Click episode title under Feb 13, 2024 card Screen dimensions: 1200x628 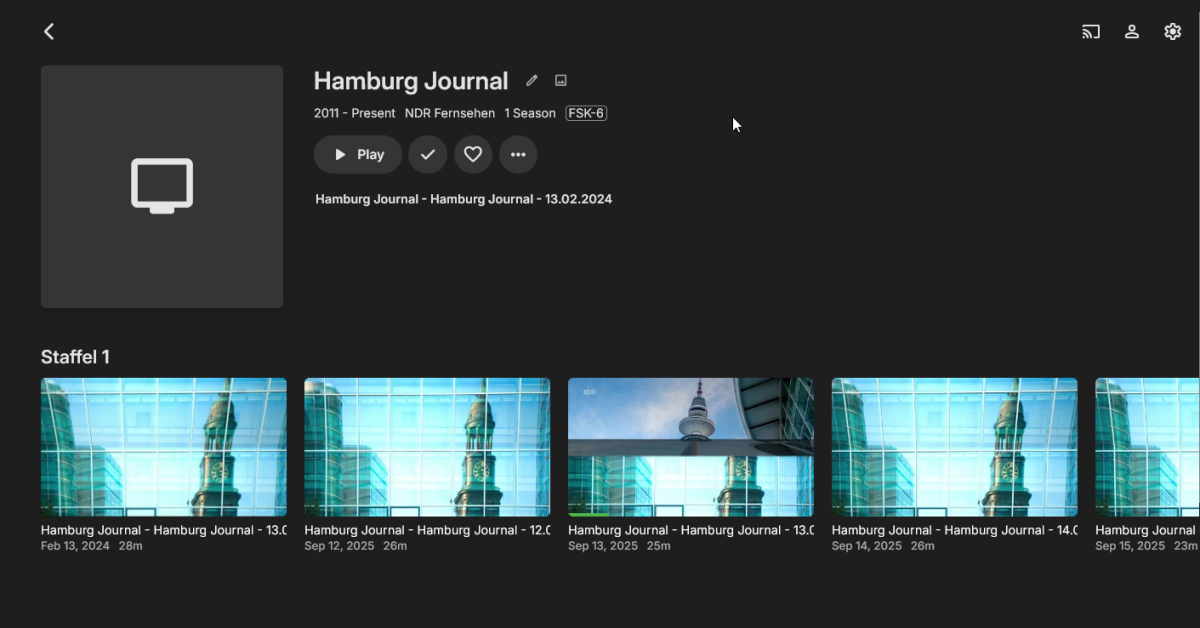(164, 530)
